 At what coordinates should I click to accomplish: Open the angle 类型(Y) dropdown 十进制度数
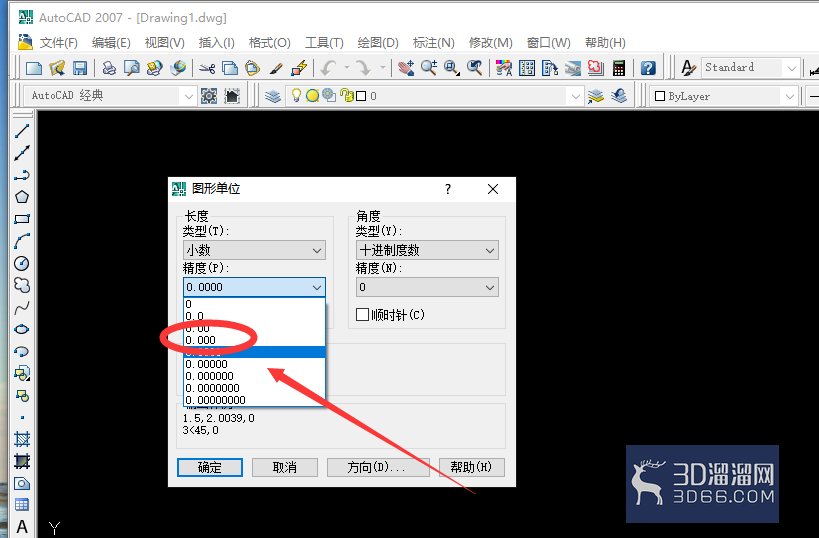[x=427, y=250]
